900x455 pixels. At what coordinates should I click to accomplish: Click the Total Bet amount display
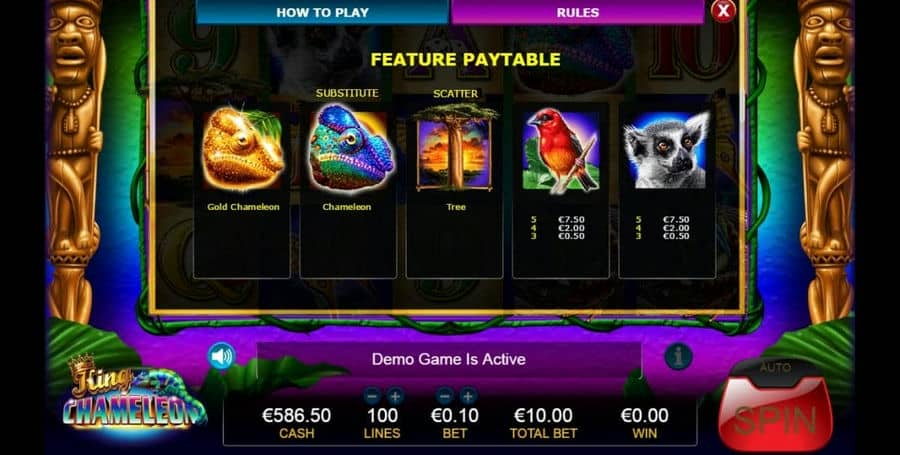543,422
